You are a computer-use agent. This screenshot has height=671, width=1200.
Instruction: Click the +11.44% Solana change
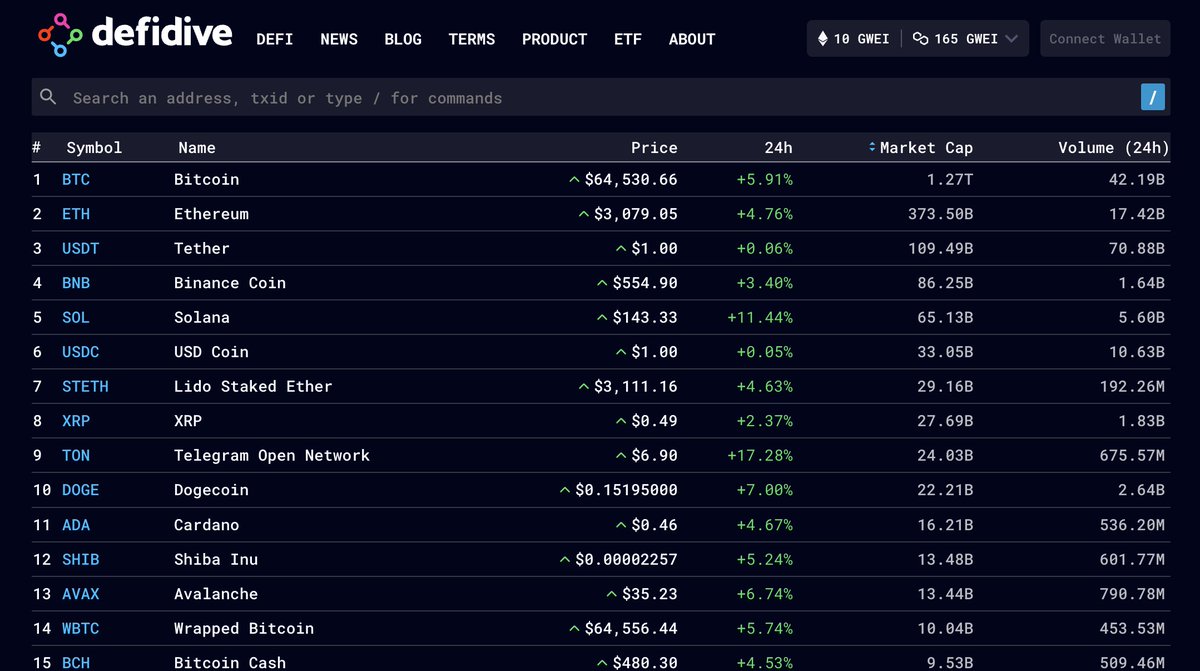coord(760,318)
